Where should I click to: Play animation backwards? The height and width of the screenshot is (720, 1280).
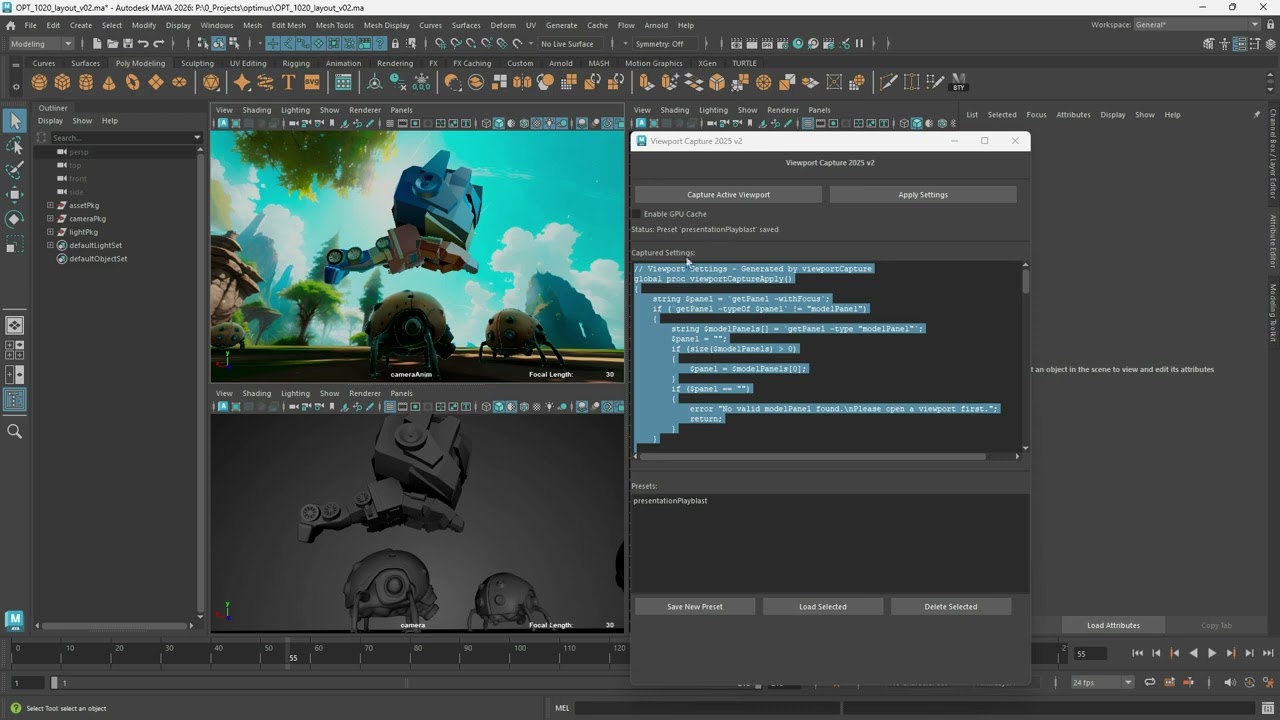pyautogui.click(x=1193, y=653)
